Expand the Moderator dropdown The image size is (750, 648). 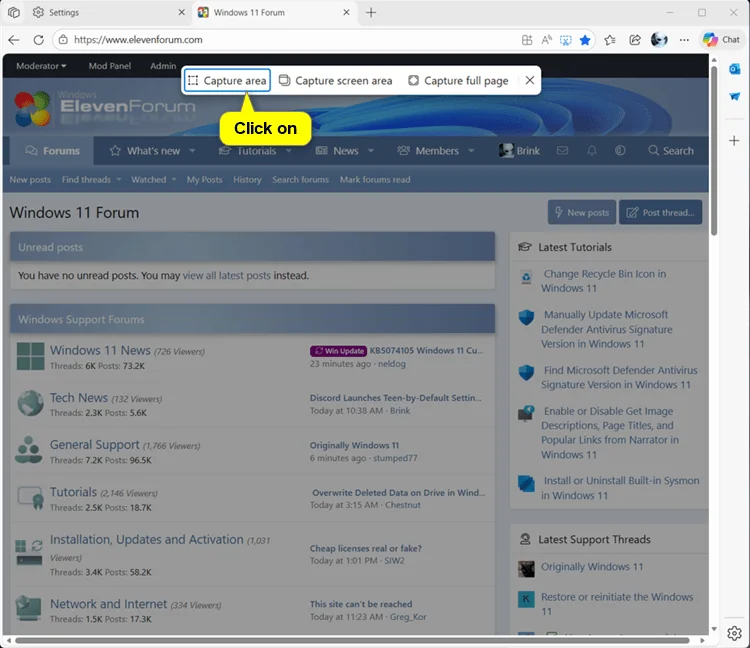coord(41,66)
